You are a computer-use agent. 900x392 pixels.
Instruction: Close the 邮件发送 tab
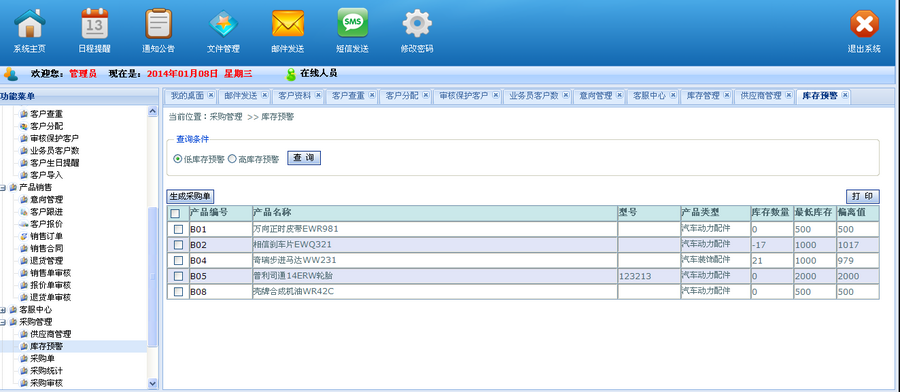click(265, 95)
